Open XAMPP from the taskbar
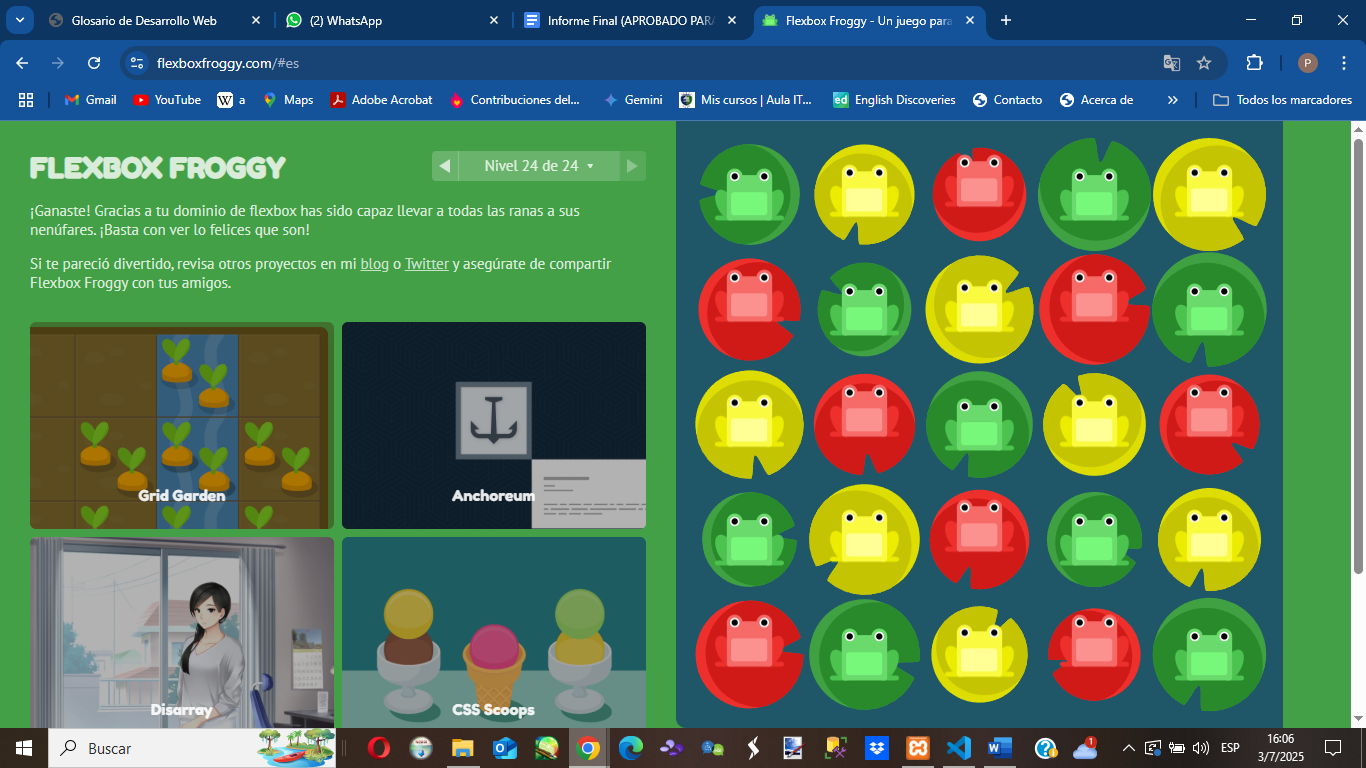 point(918,748)
